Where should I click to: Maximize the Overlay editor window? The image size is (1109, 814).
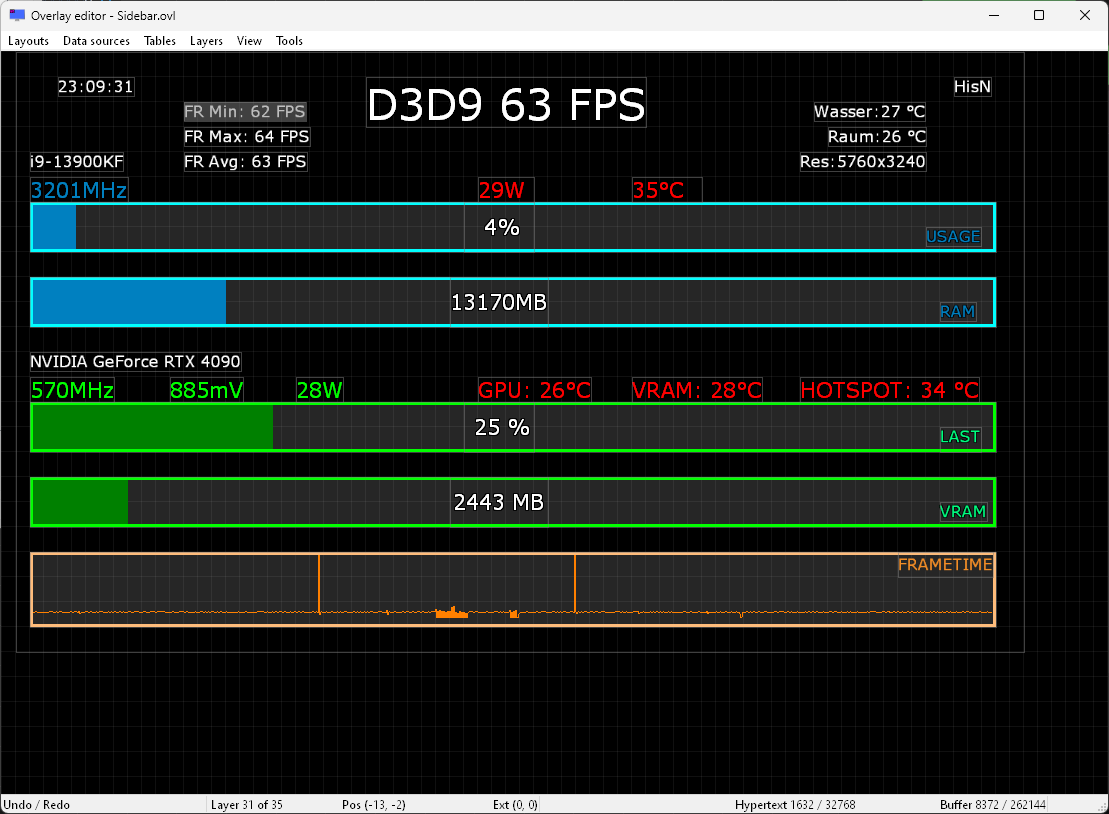click(1039, 15)
